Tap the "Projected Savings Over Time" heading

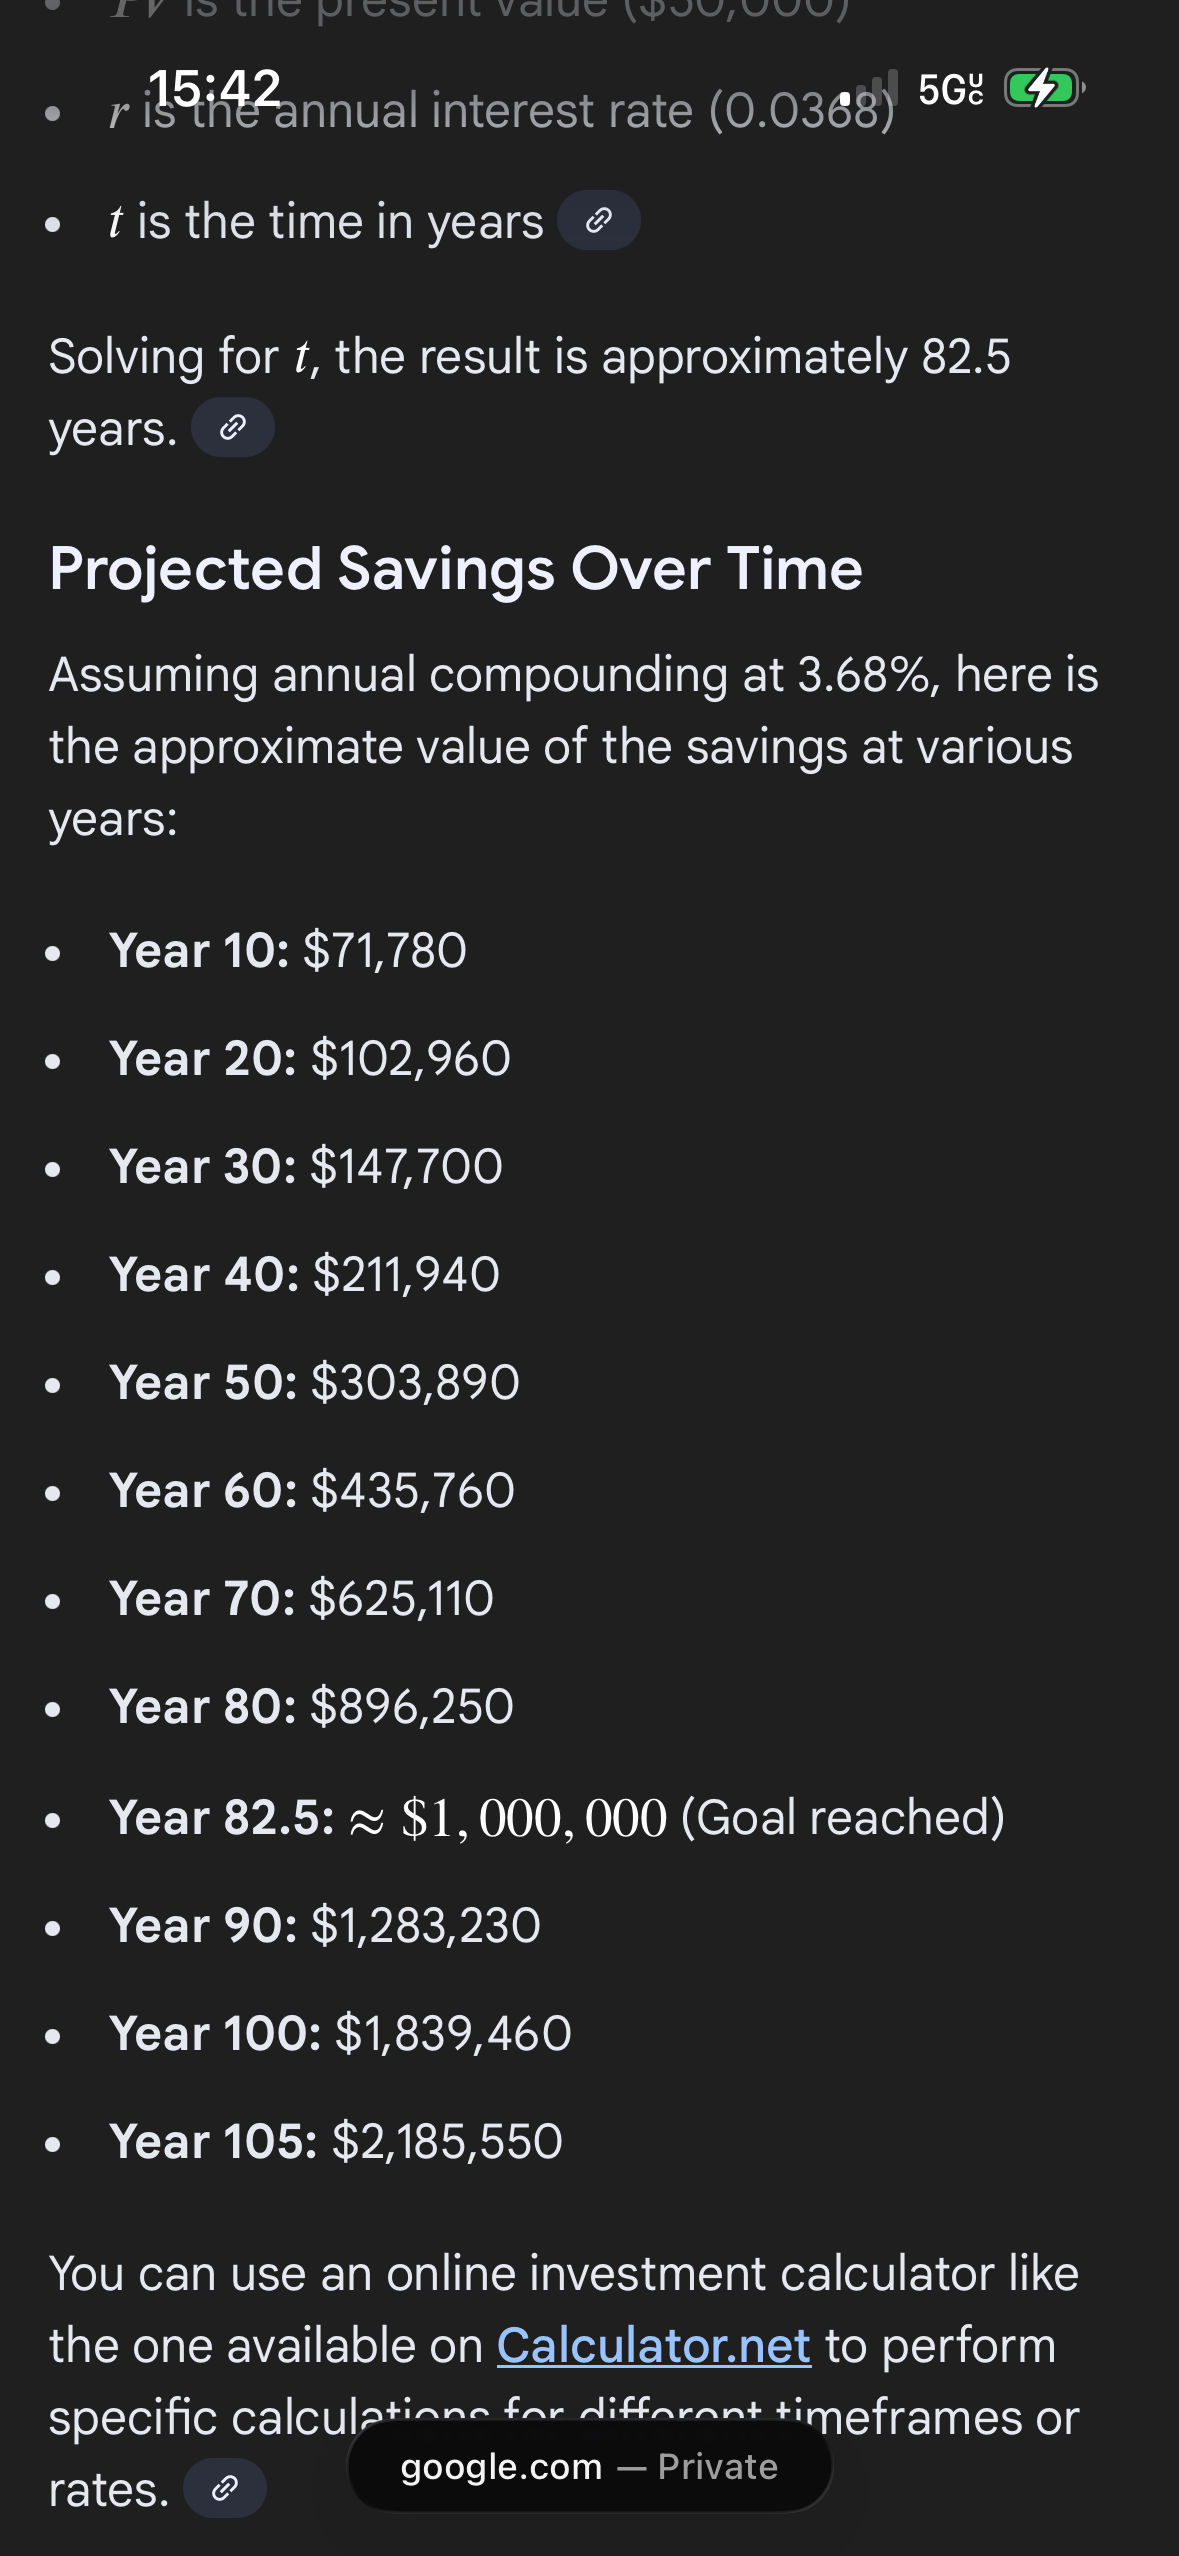455,569
